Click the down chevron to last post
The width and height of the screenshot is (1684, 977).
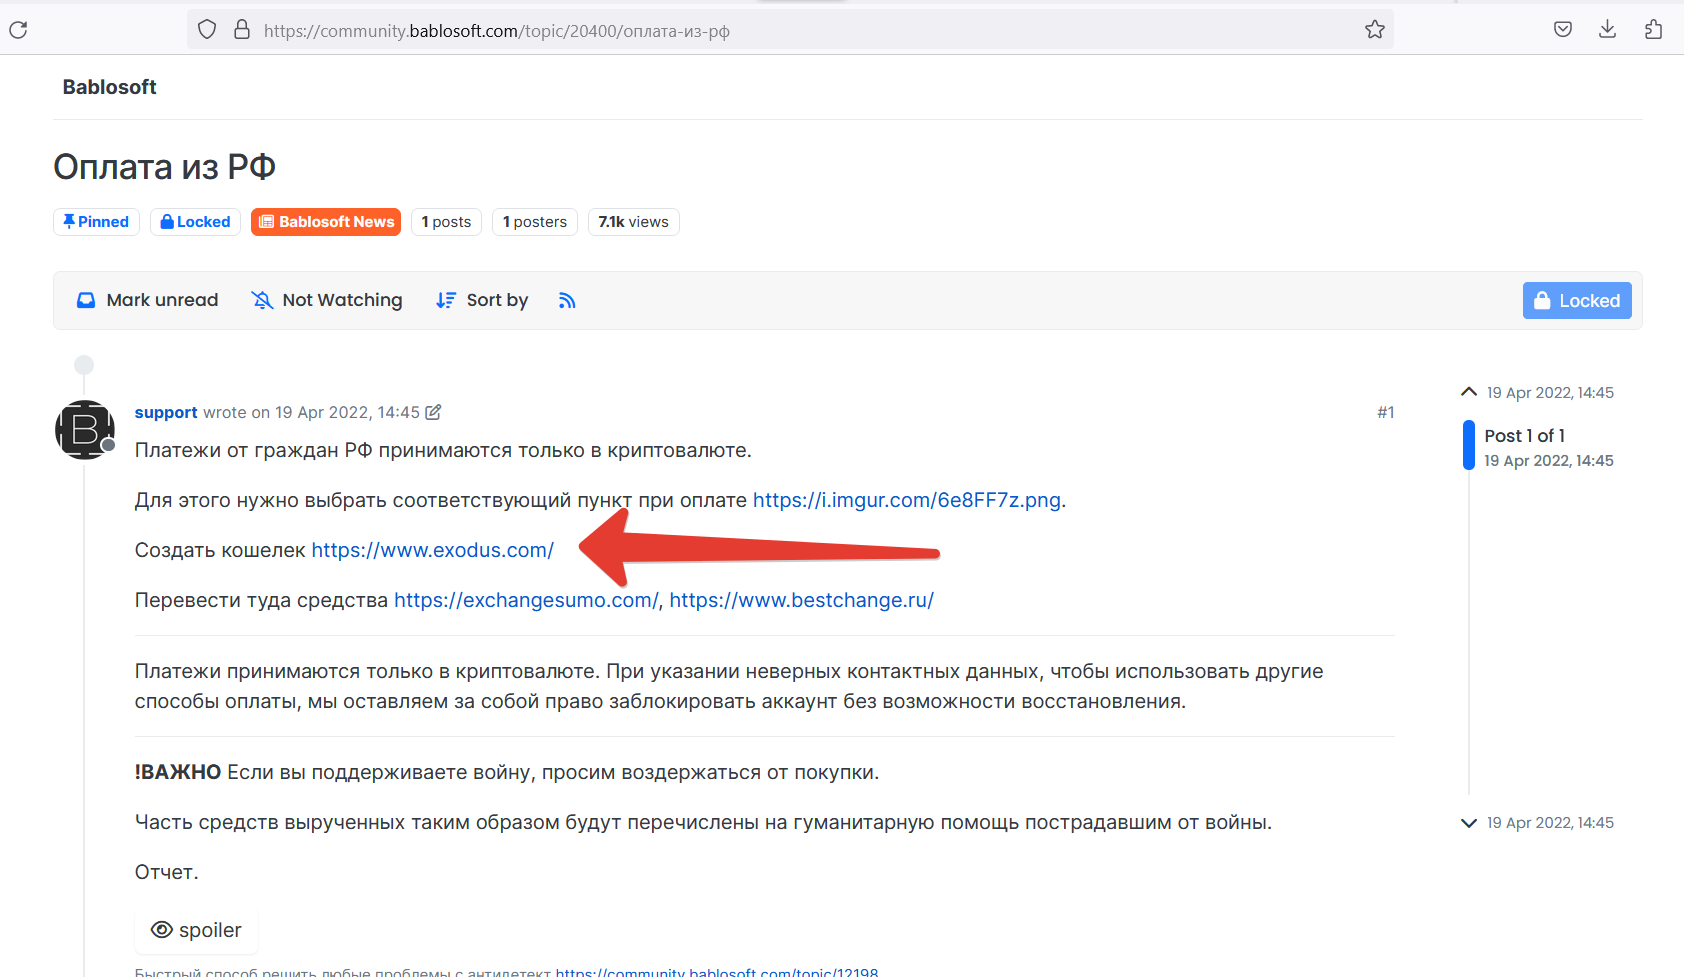pyautogui.click(x=1468, y=823)
